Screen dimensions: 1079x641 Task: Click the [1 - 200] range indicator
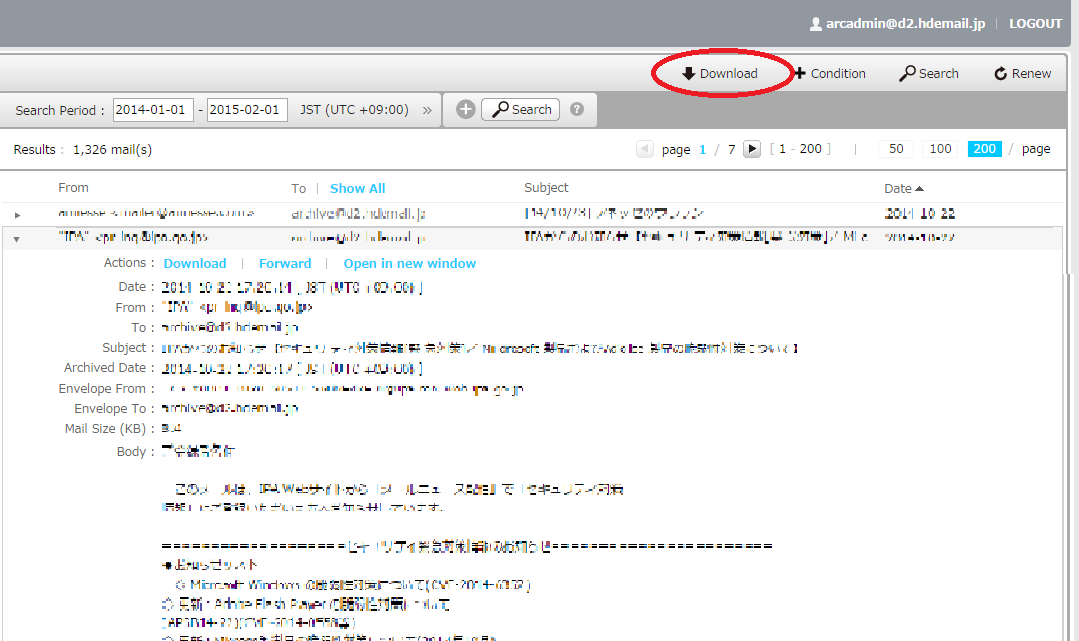[x=800, y=149]
